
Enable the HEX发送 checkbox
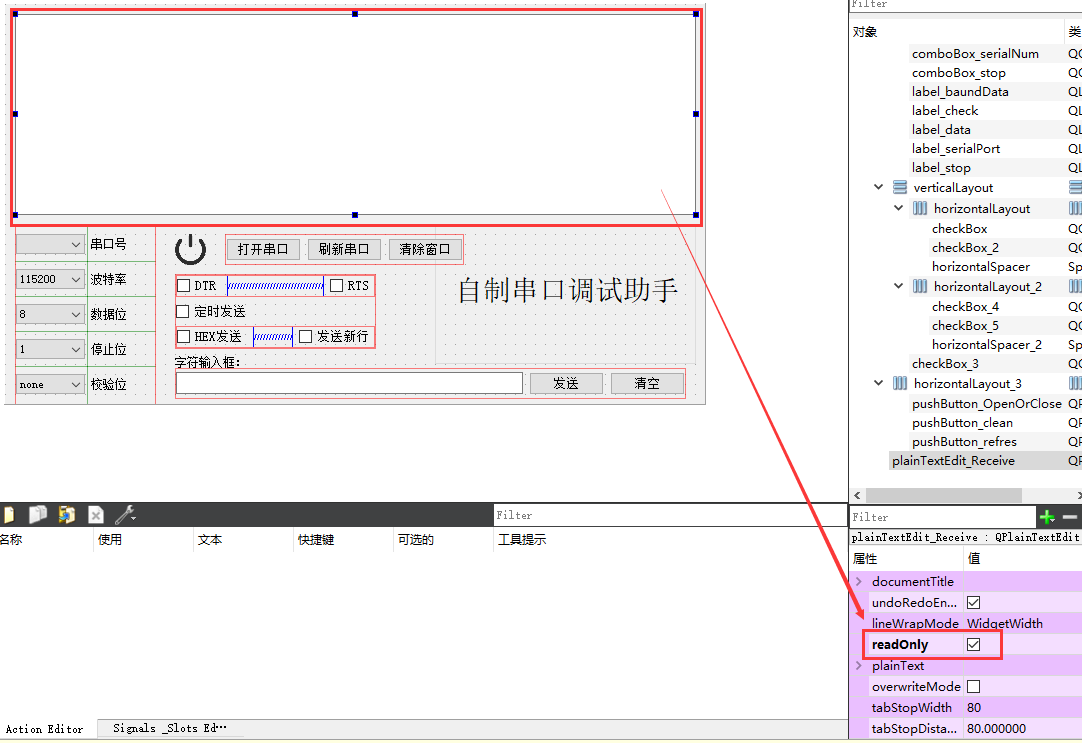click(184, 337)
